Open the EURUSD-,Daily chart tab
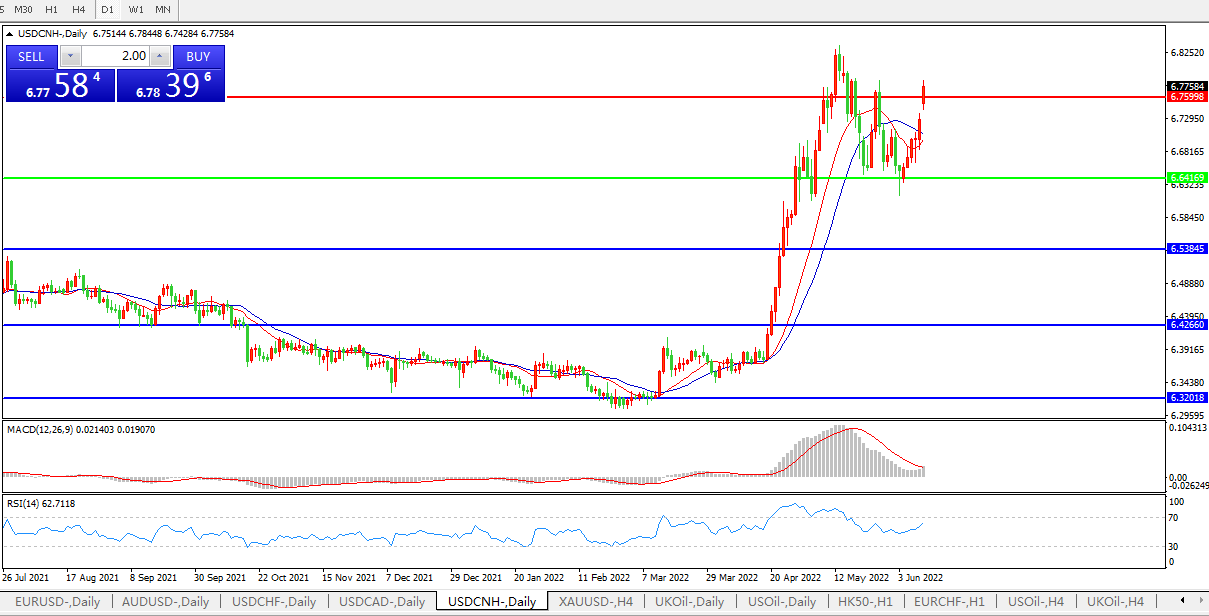The width and height of the screenshot is (1209, 616). [x=57, y=602]
